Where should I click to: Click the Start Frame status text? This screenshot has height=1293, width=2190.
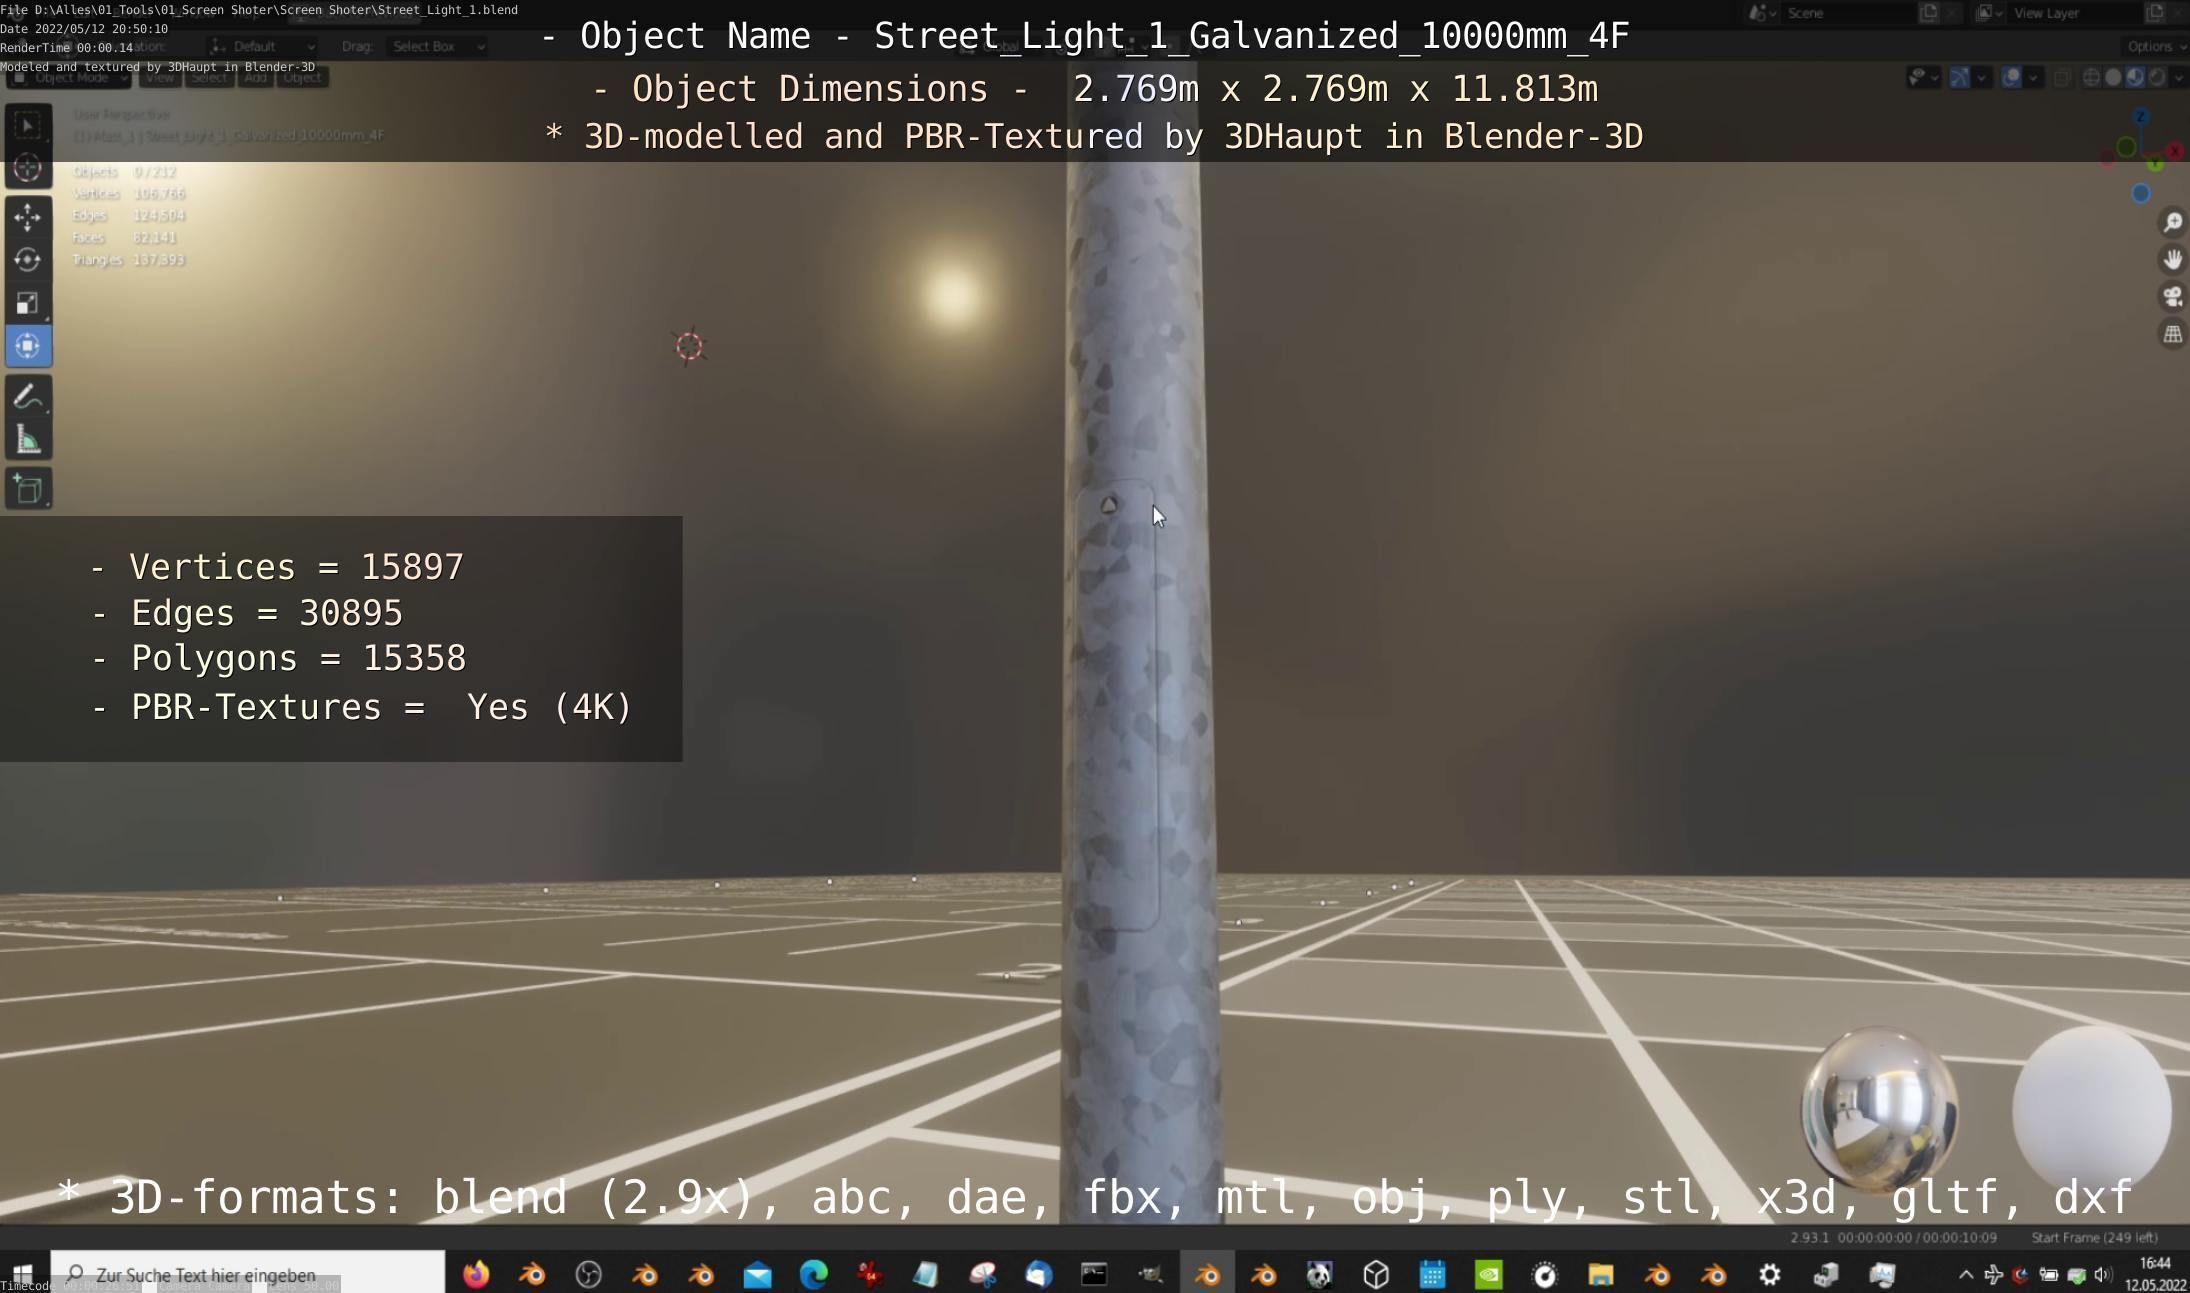(2094, 1237)
